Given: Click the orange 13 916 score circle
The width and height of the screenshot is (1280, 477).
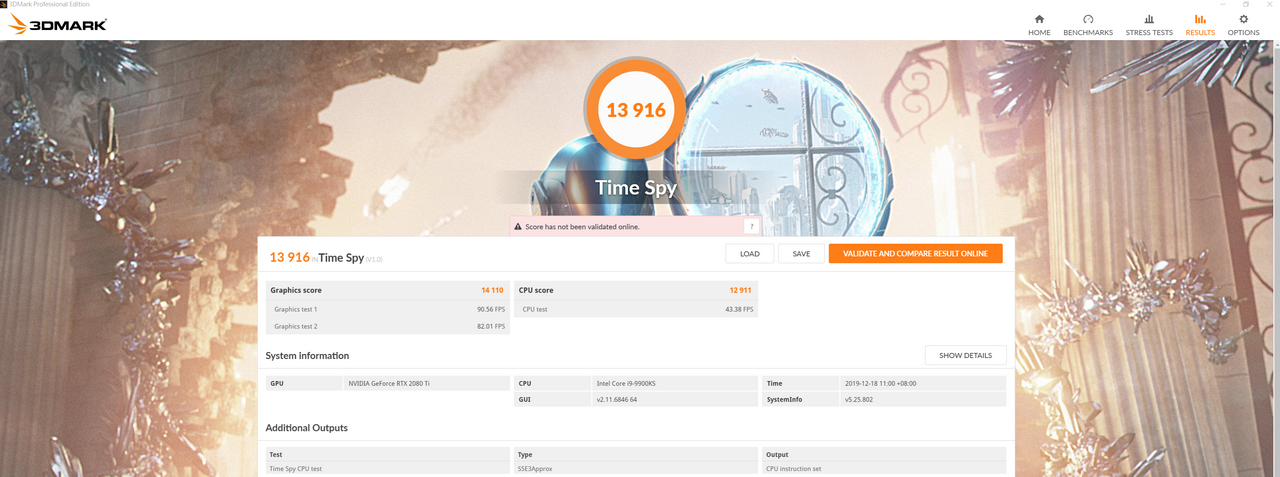Looking at the screenshot, I should (636, 110).
